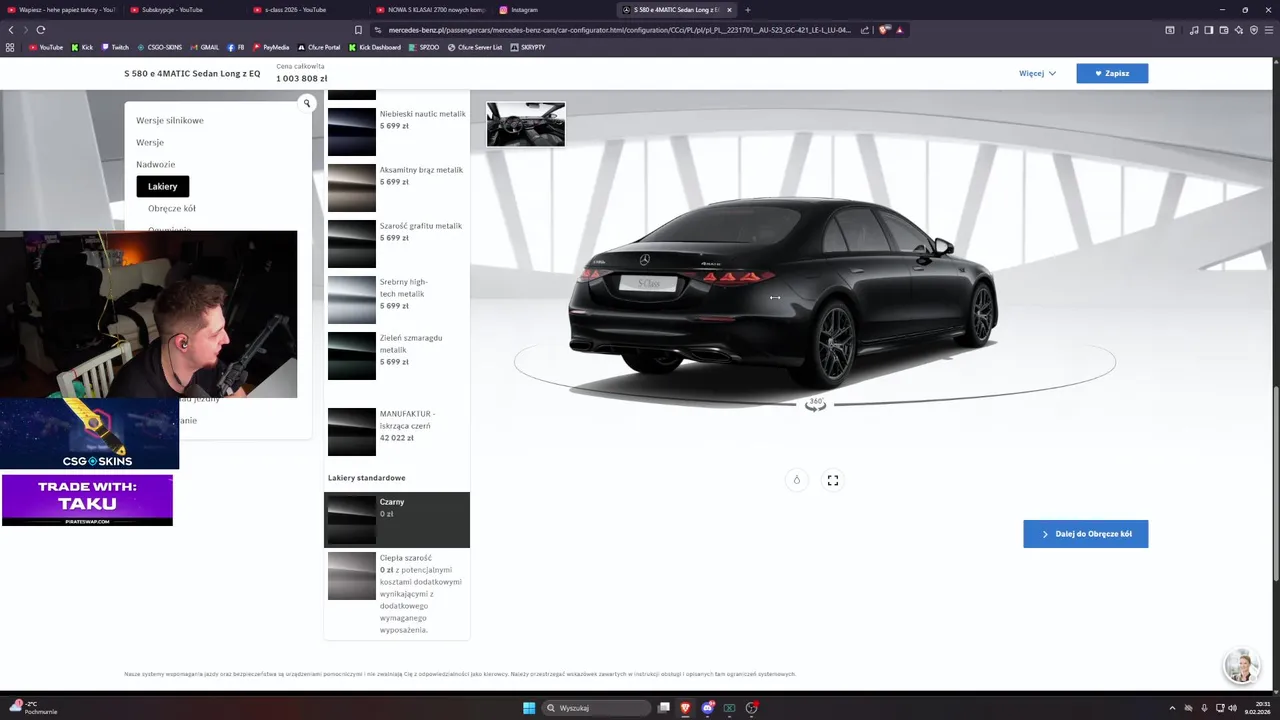Image resolution: width=1280 pixels, height=720 pixels.
Task: Click the Wyszukaj taskbar search box
Action: [x=597, y=708]
